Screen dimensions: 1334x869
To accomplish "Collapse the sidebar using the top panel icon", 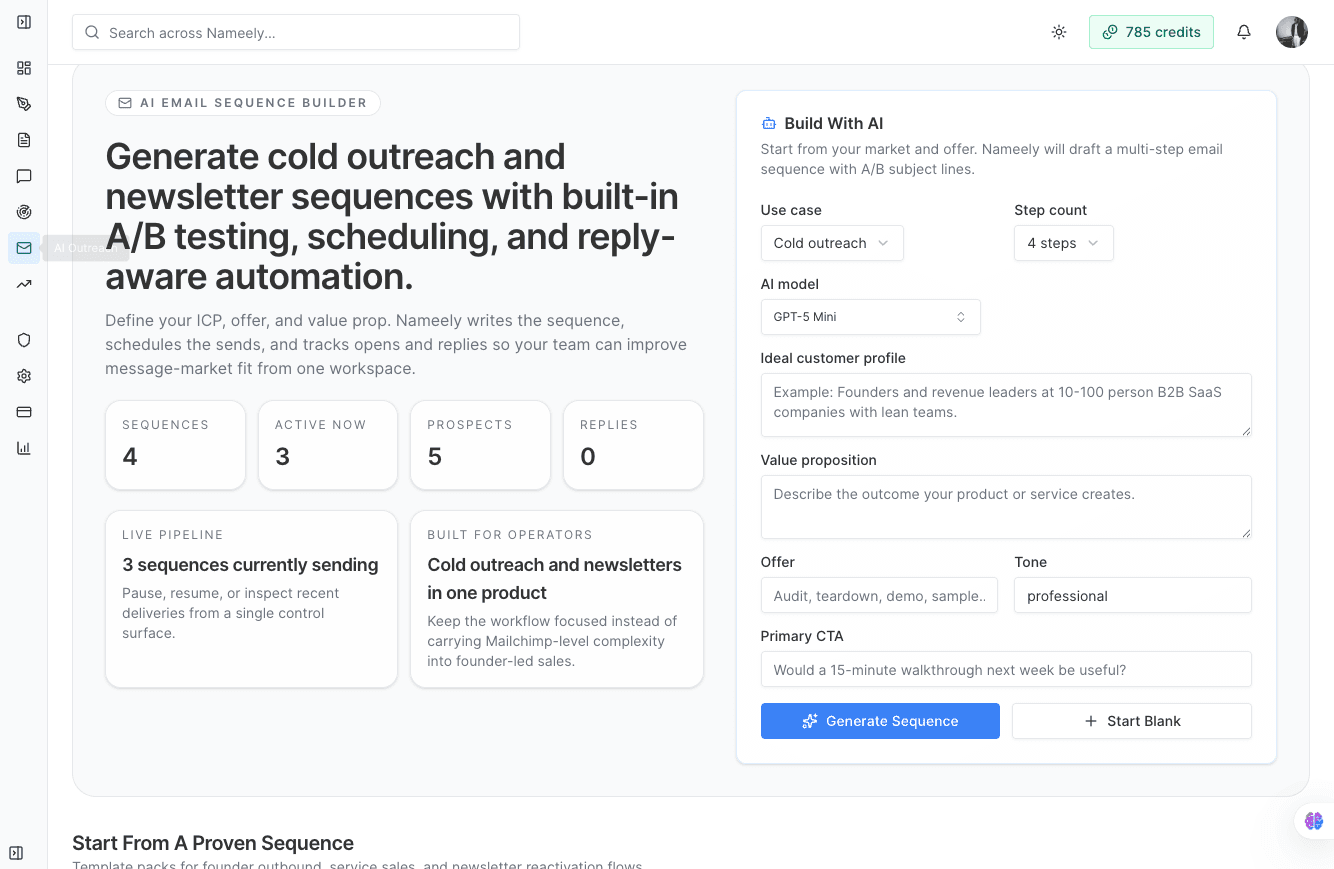I will (x=23, y=21).
